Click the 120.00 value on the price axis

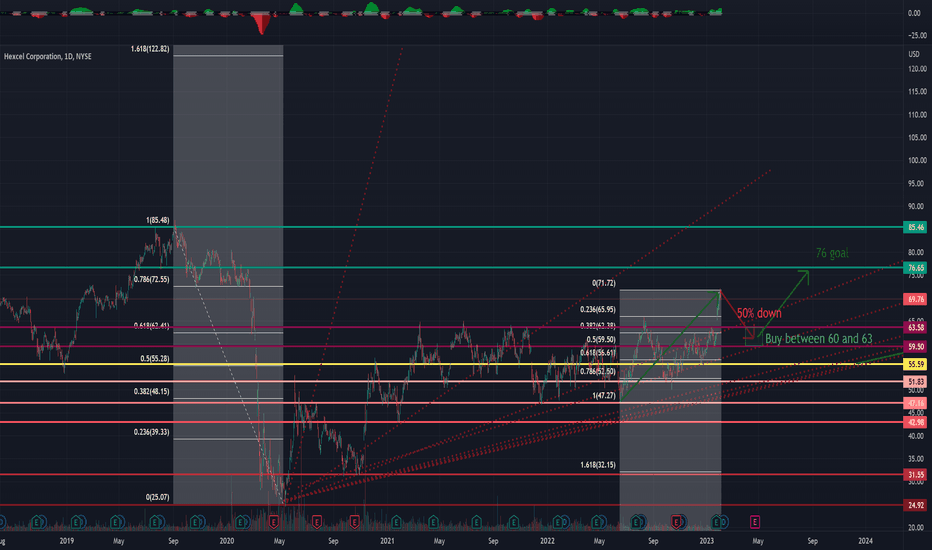(x=917, y=69)
